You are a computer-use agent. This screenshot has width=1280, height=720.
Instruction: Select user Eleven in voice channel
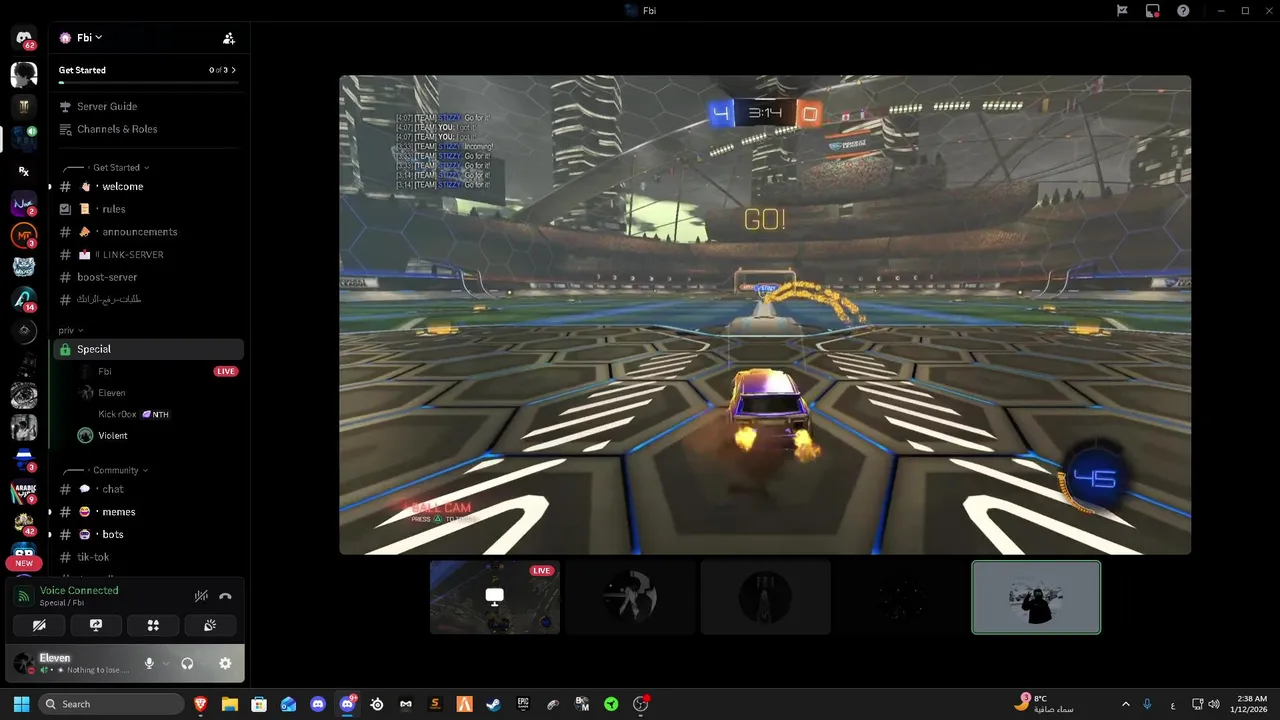click(x=158, y=393)
